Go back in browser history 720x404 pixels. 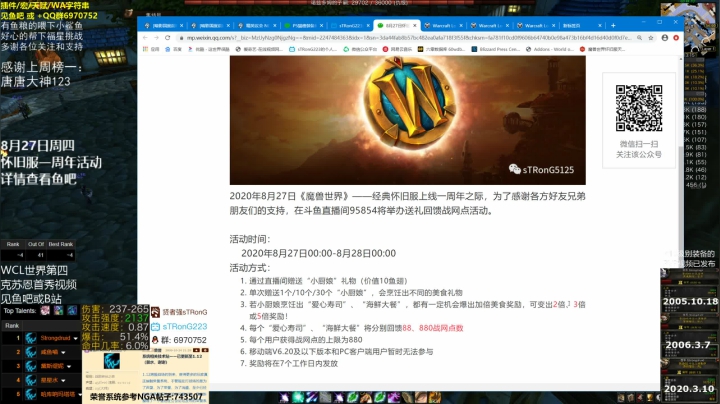tap(146, 38)
